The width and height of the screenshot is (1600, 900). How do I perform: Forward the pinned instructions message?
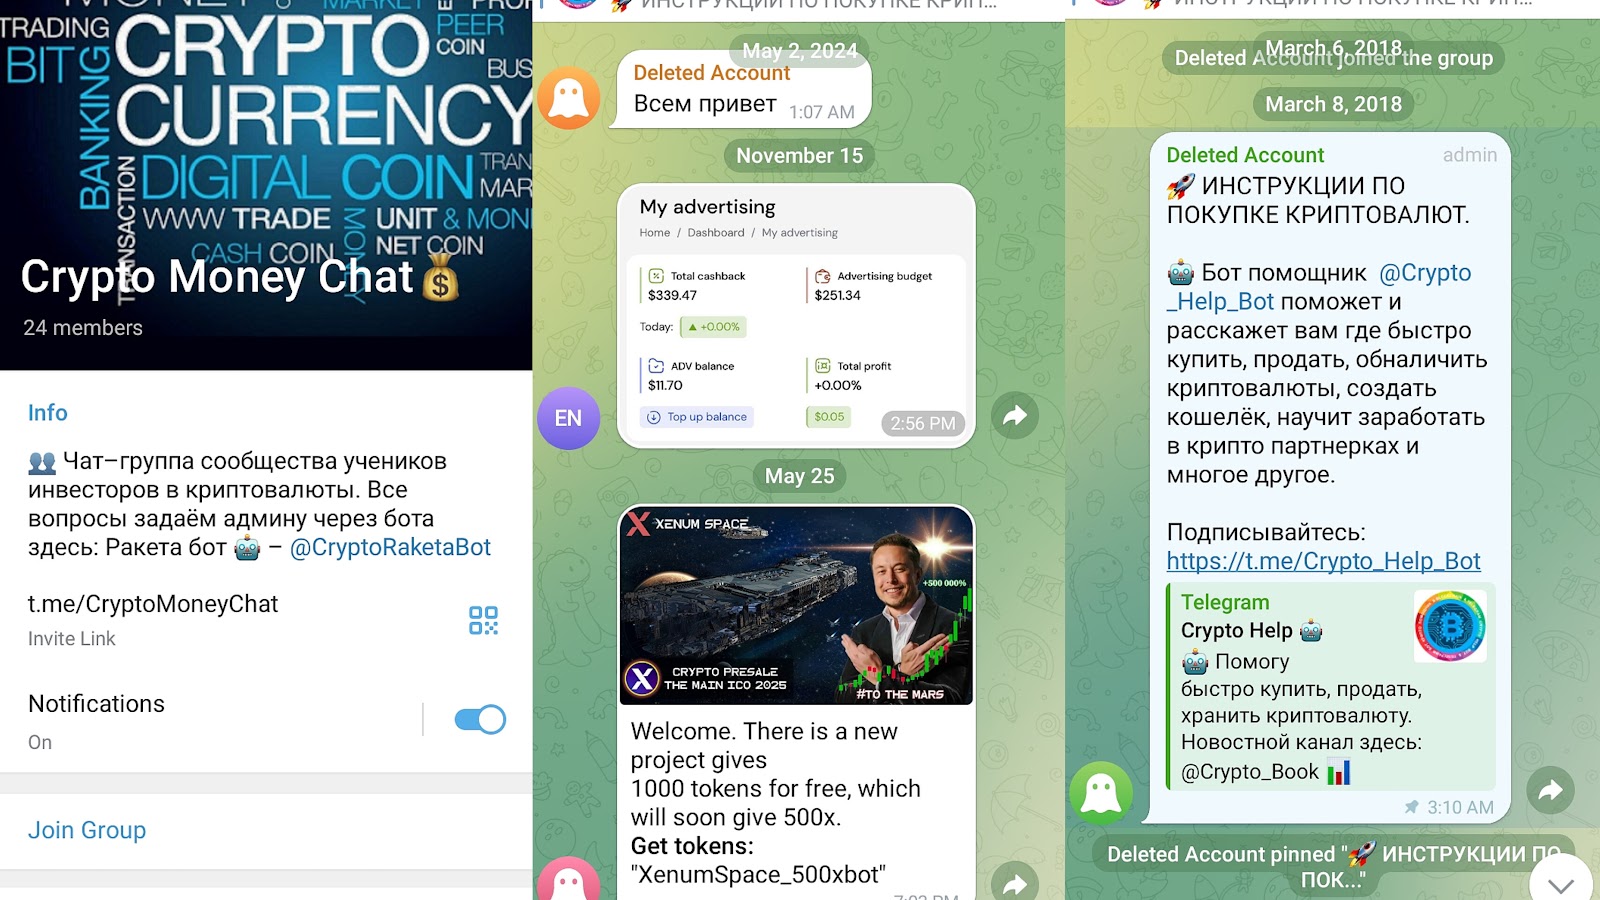point(1551,791)
